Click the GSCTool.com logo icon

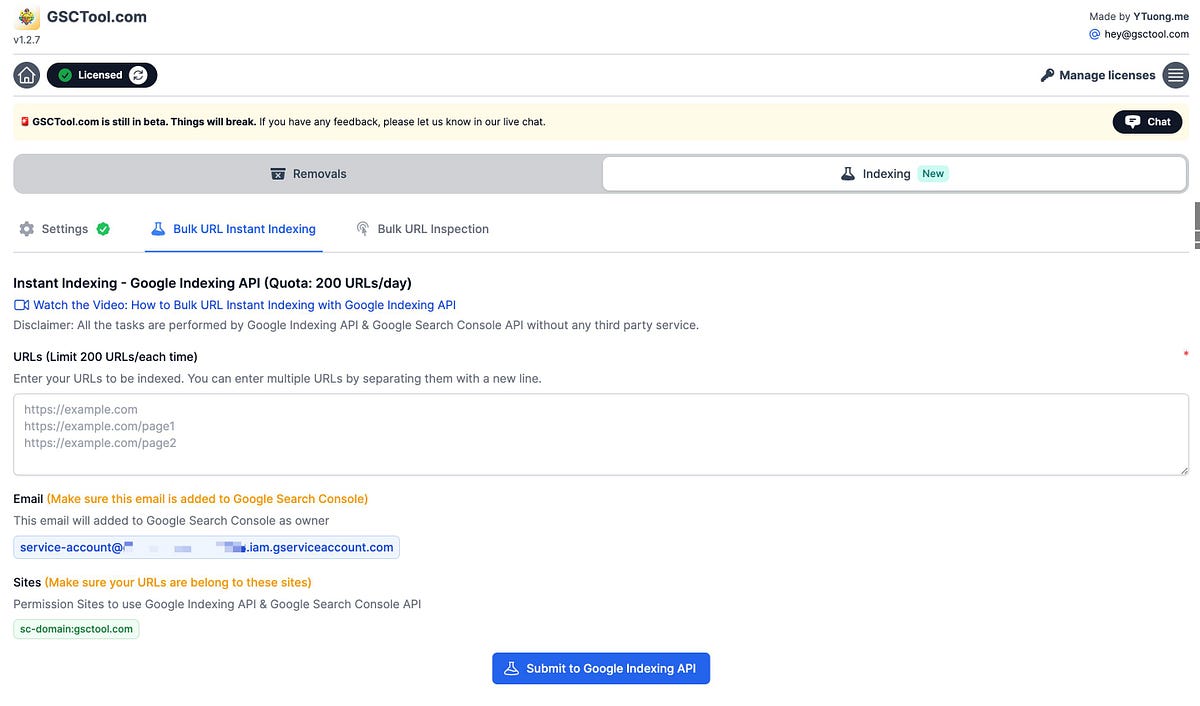coord(27,17)
